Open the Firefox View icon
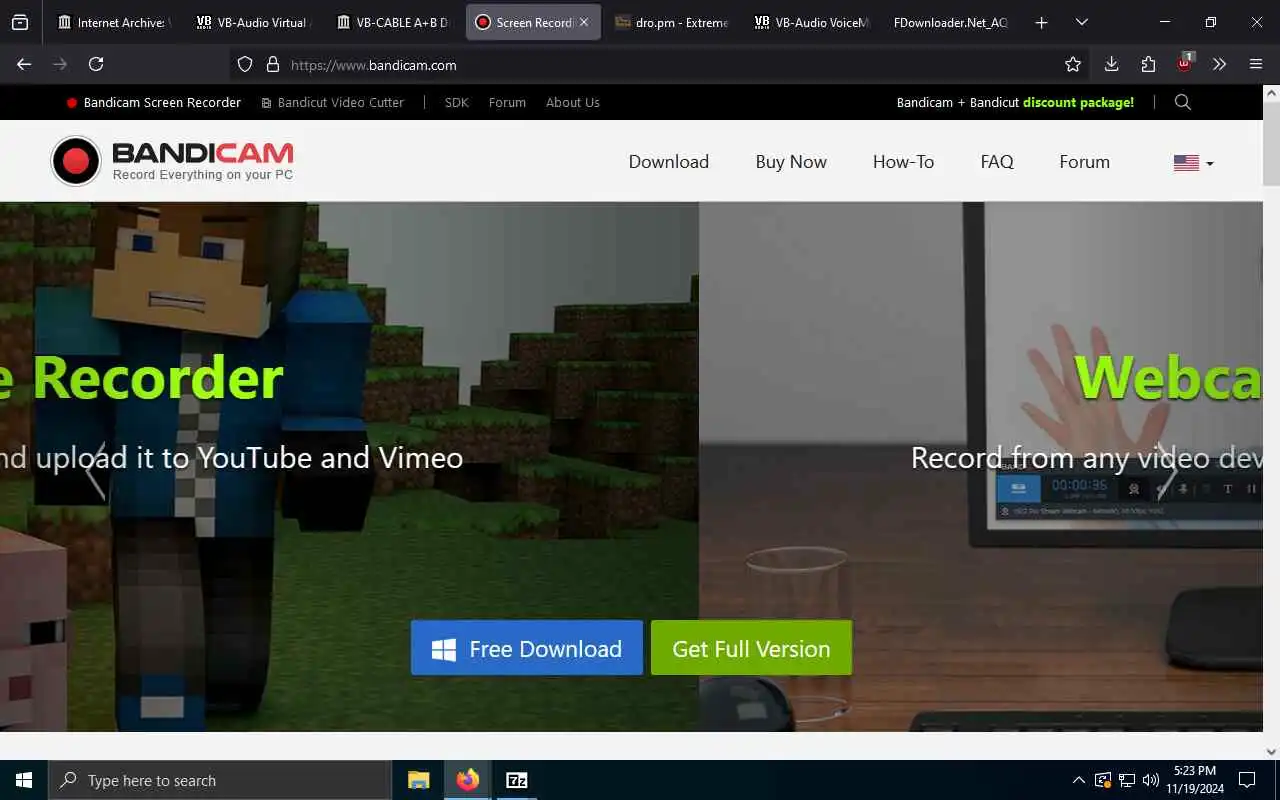 pyautogui.click(x=20, y=22)
